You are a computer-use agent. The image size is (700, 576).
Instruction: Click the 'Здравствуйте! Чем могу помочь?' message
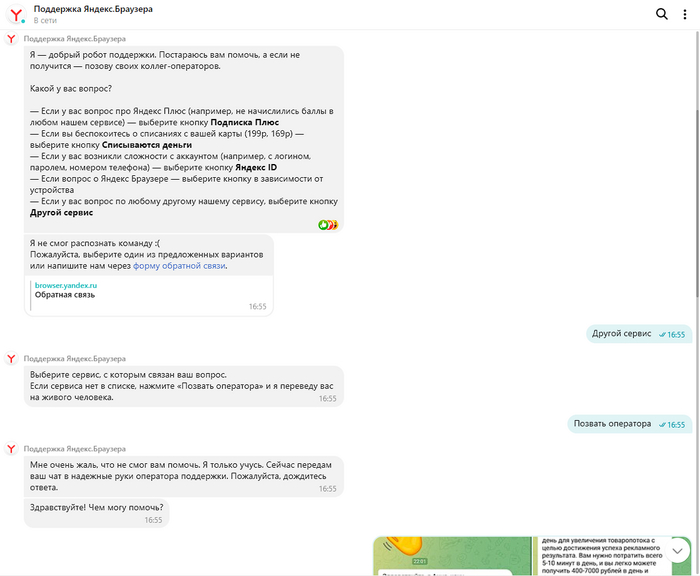(96, 506)
